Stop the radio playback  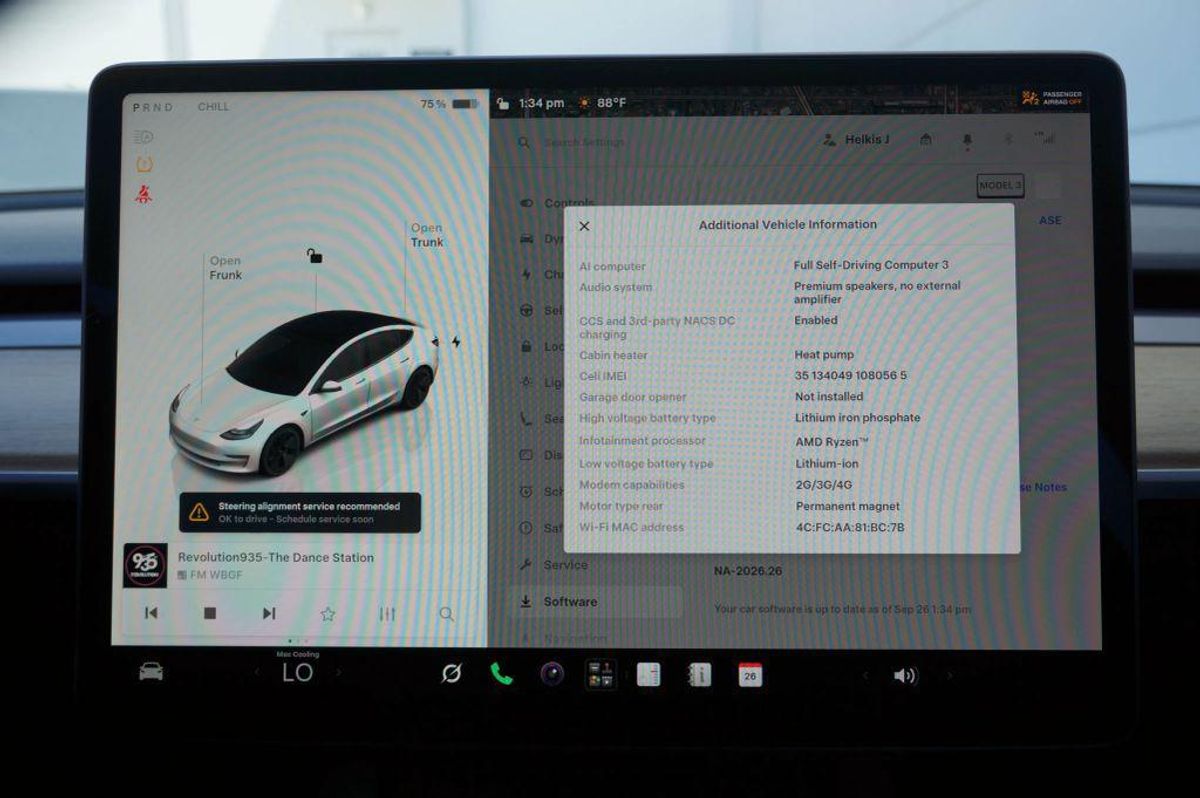(210, 613)
